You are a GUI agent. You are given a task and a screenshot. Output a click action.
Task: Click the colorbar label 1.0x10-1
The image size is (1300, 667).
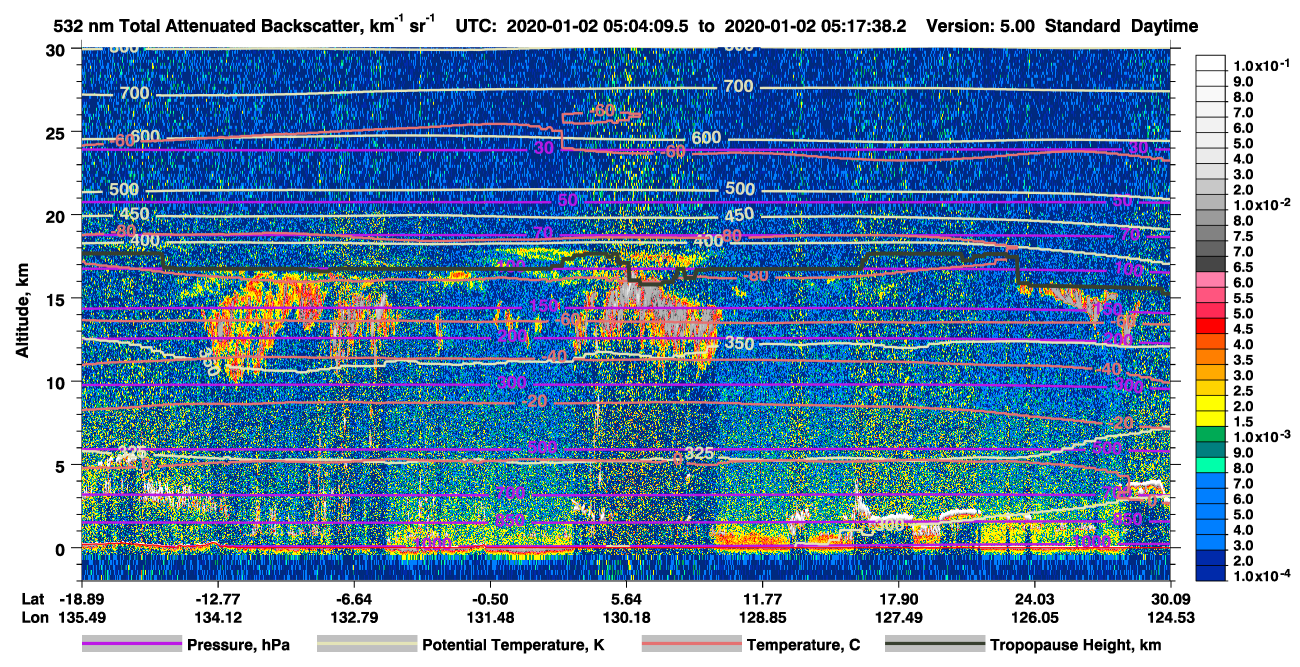[1260, 65]
